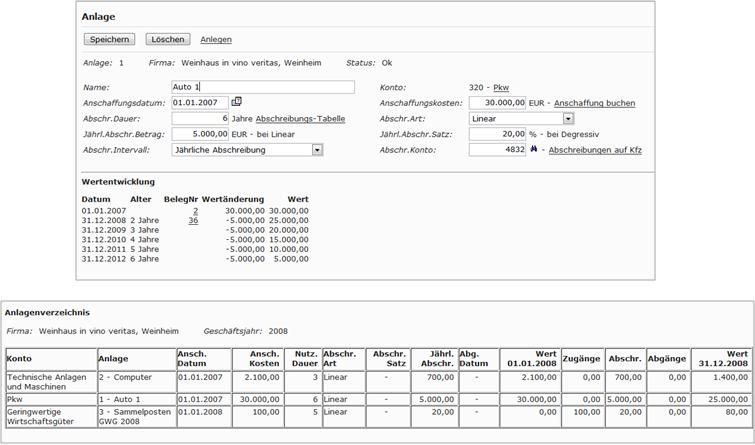755x445 pixels.
Task: Open the calendar icon beside Anschaffungsdatum
Action: [237, 102]
